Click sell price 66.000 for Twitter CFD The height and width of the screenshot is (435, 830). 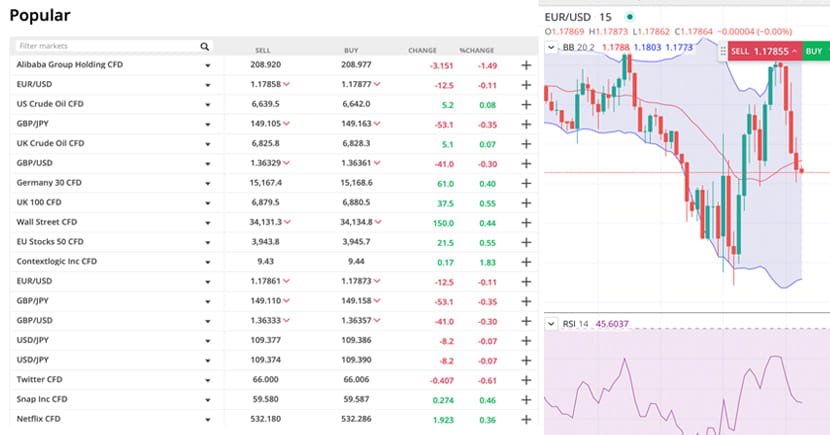(x=266, y=379)
